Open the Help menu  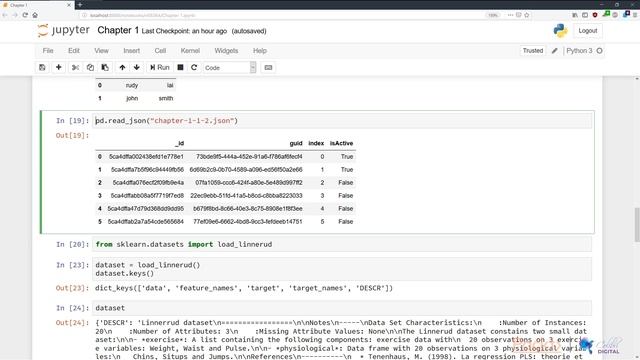260,51
